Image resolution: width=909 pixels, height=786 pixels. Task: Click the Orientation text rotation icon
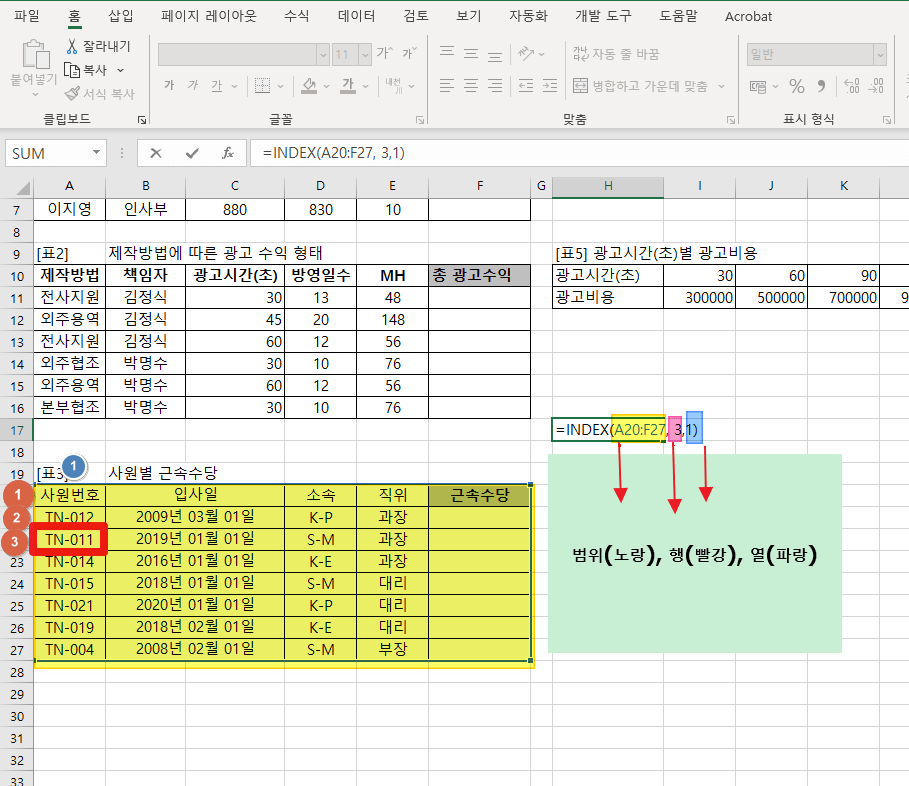pos(526,53)
